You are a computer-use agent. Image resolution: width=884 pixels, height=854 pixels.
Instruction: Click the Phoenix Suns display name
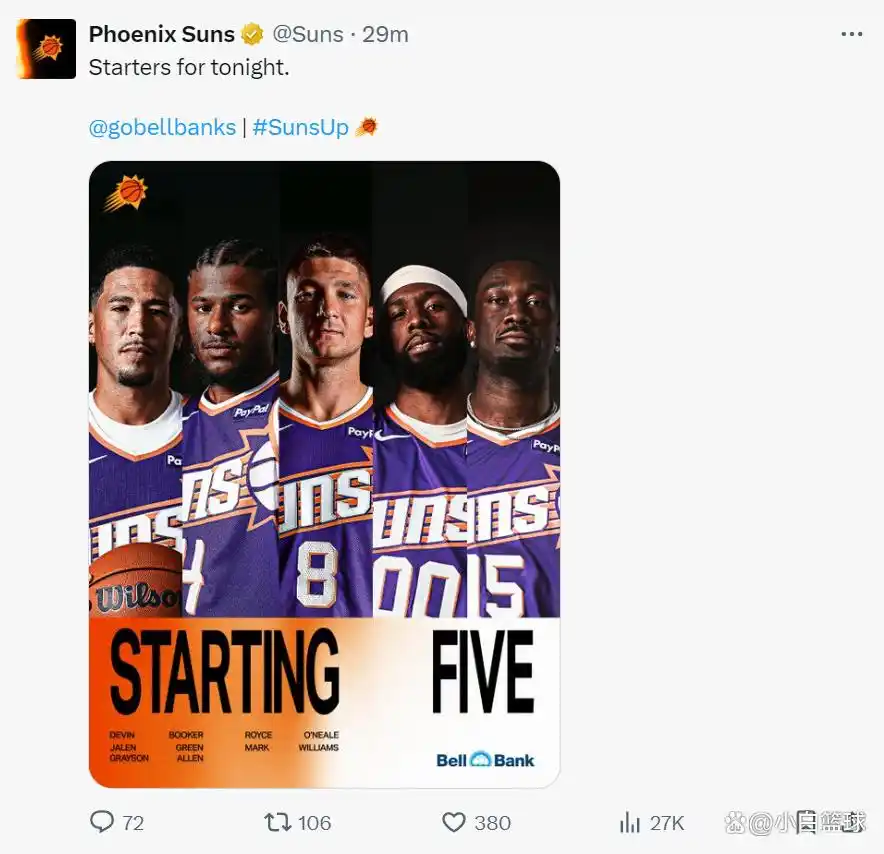coord(160,32)
